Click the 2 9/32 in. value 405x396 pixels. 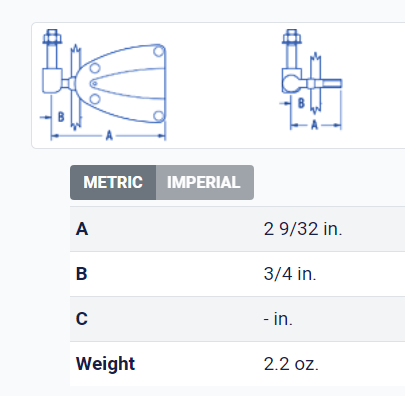pos(303,229)
